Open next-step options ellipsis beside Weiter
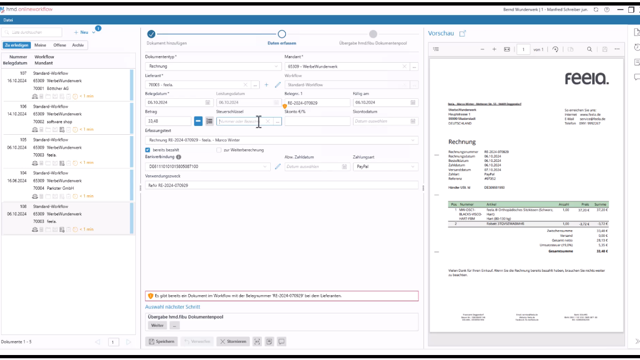The width and height of the screenshot is (640, 360). coord(174,326)
